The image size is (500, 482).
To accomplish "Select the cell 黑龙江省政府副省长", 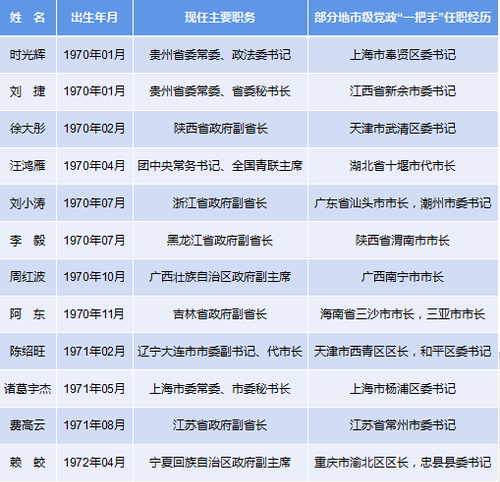I will pos(220,240).
